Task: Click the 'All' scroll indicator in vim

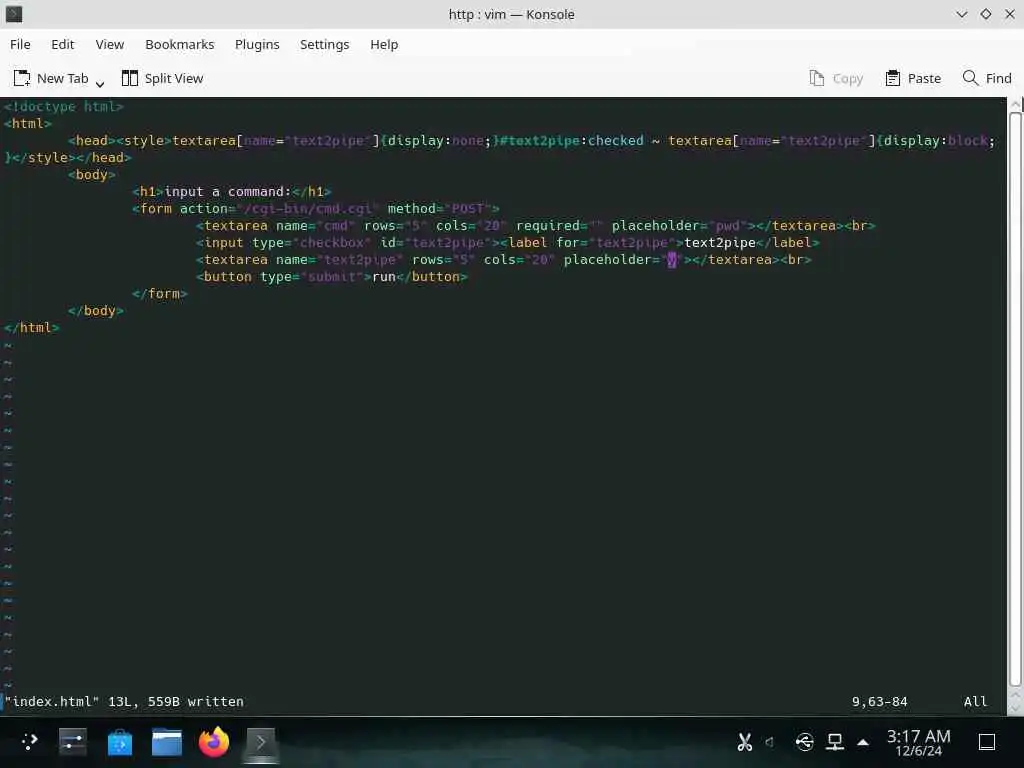Action: pyautogui.click(x=976, y=701)
